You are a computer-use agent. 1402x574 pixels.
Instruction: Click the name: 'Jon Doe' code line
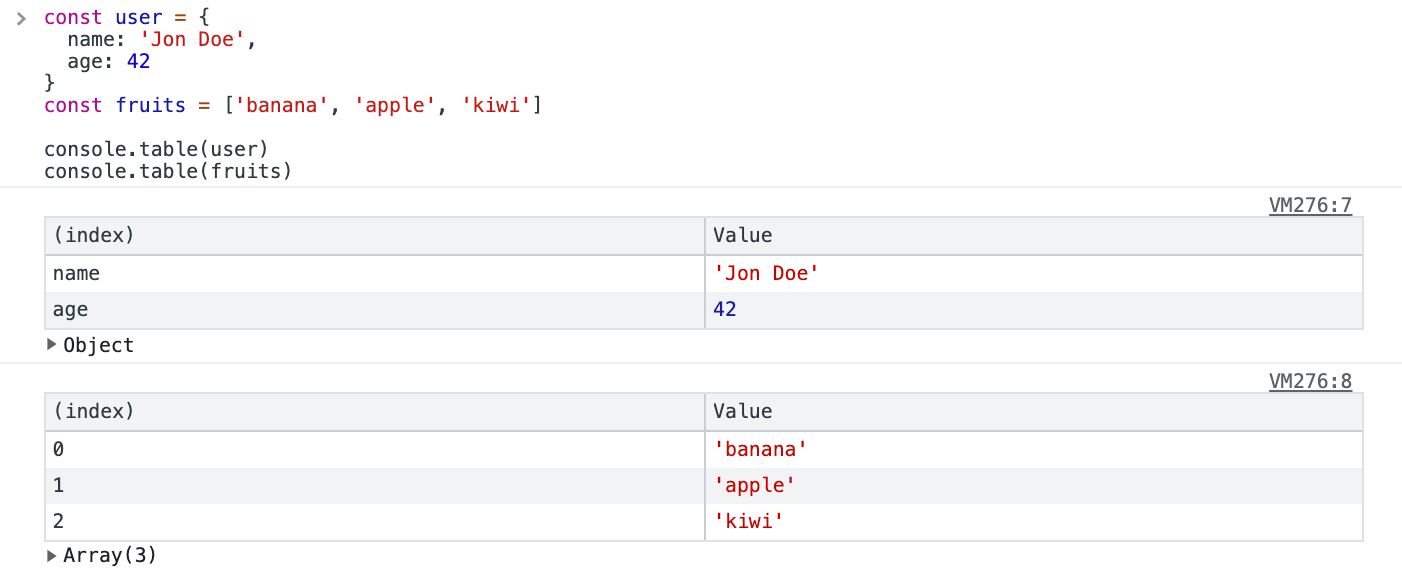point(162,40)
